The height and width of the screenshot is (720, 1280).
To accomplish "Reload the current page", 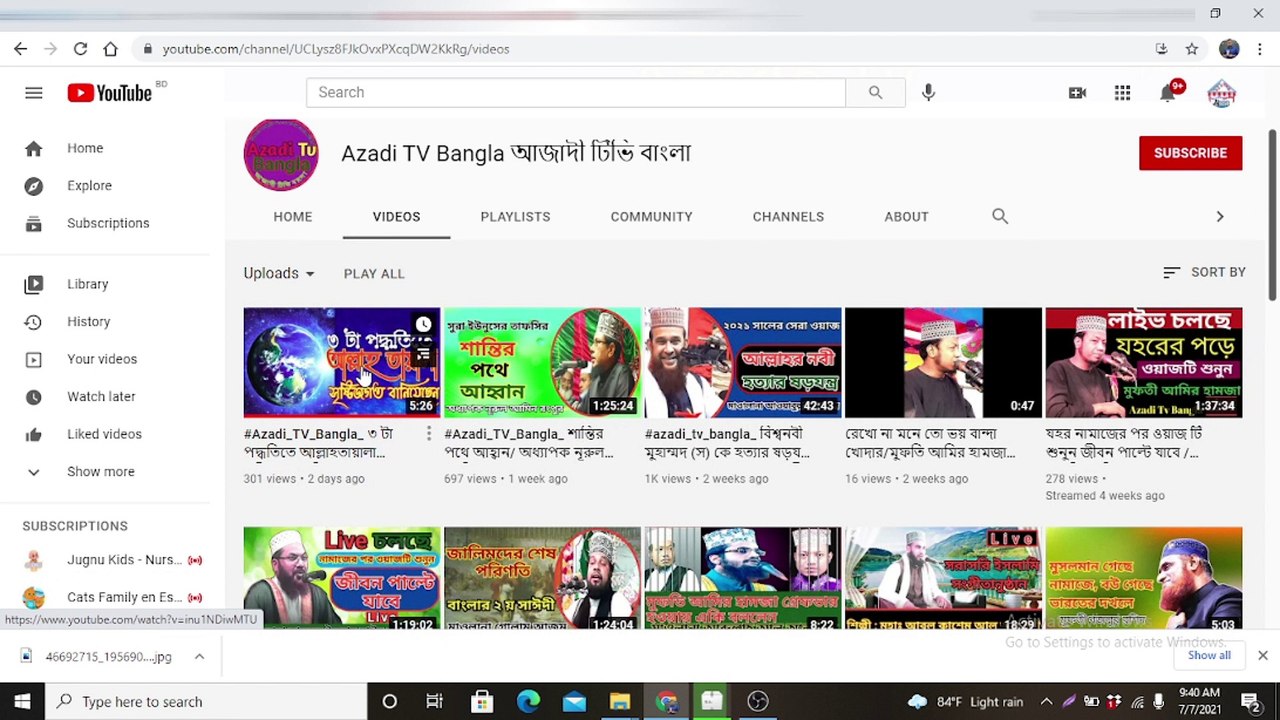I will tap(80, 49).
